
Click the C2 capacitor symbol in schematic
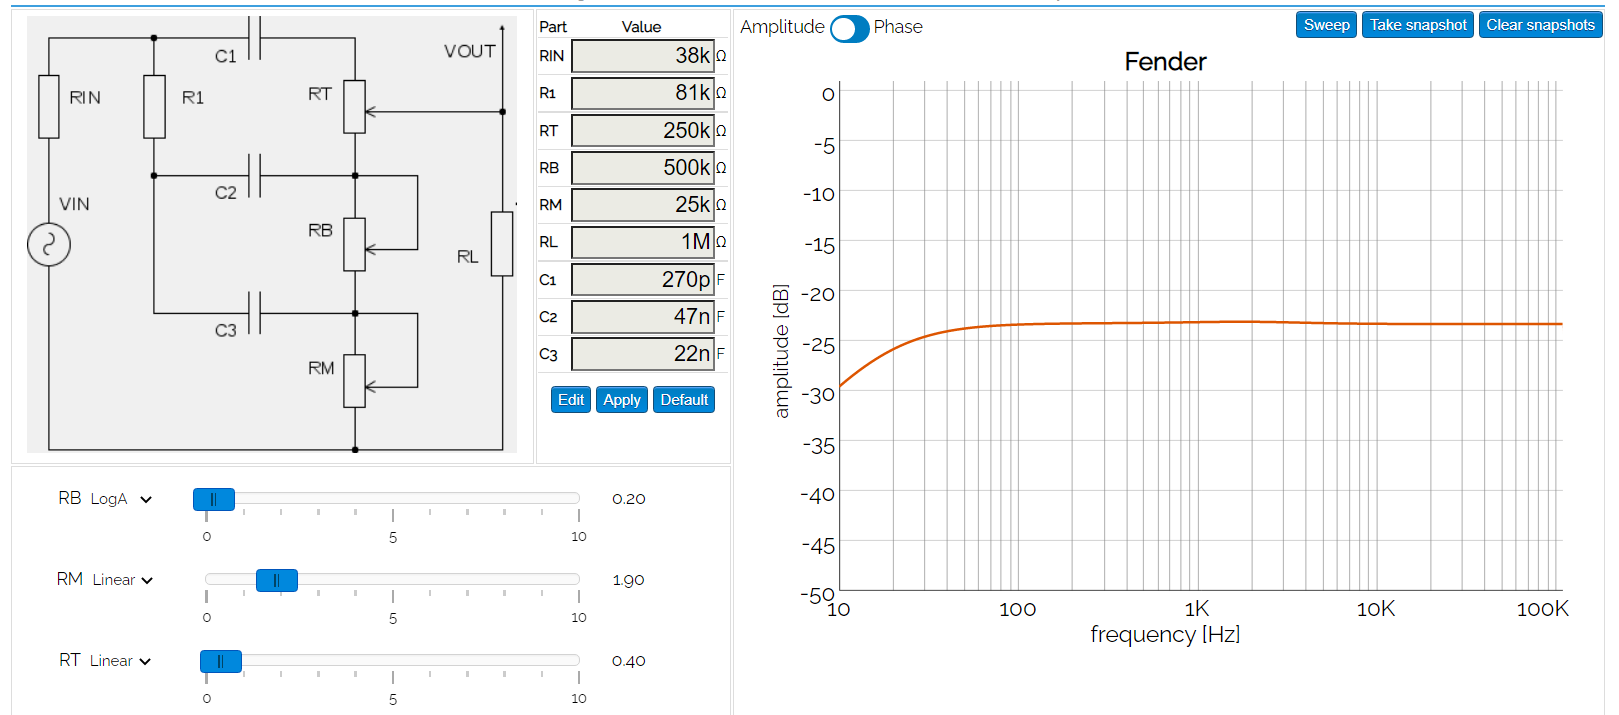tap(254, 175)
